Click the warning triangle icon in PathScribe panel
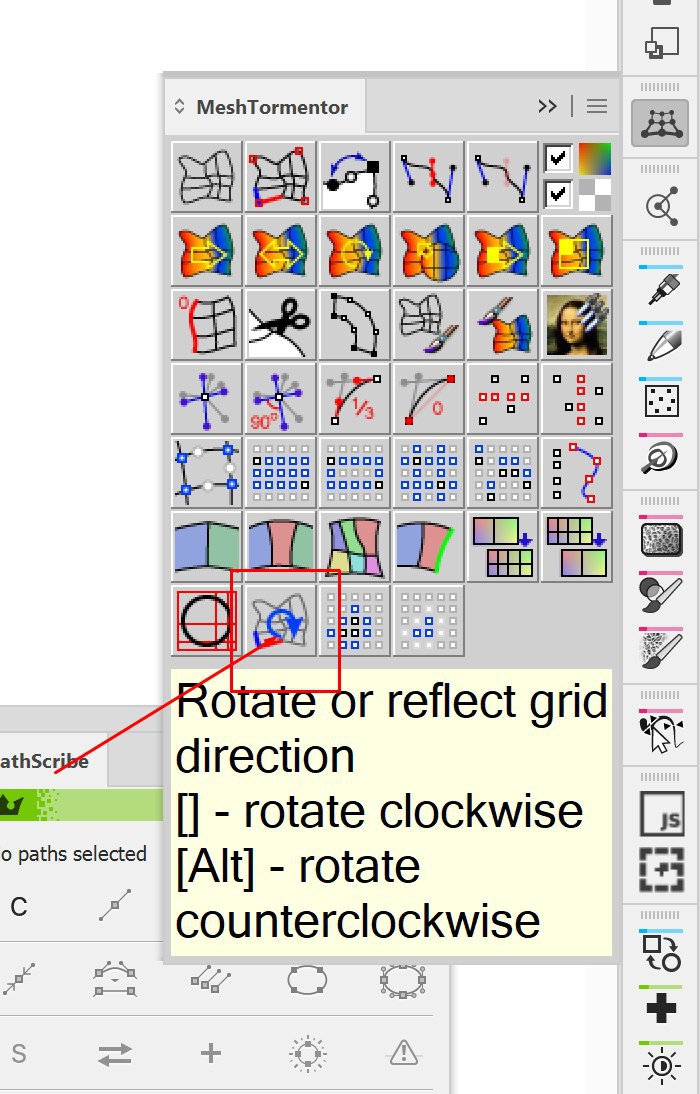 (x=403, y=1052)
